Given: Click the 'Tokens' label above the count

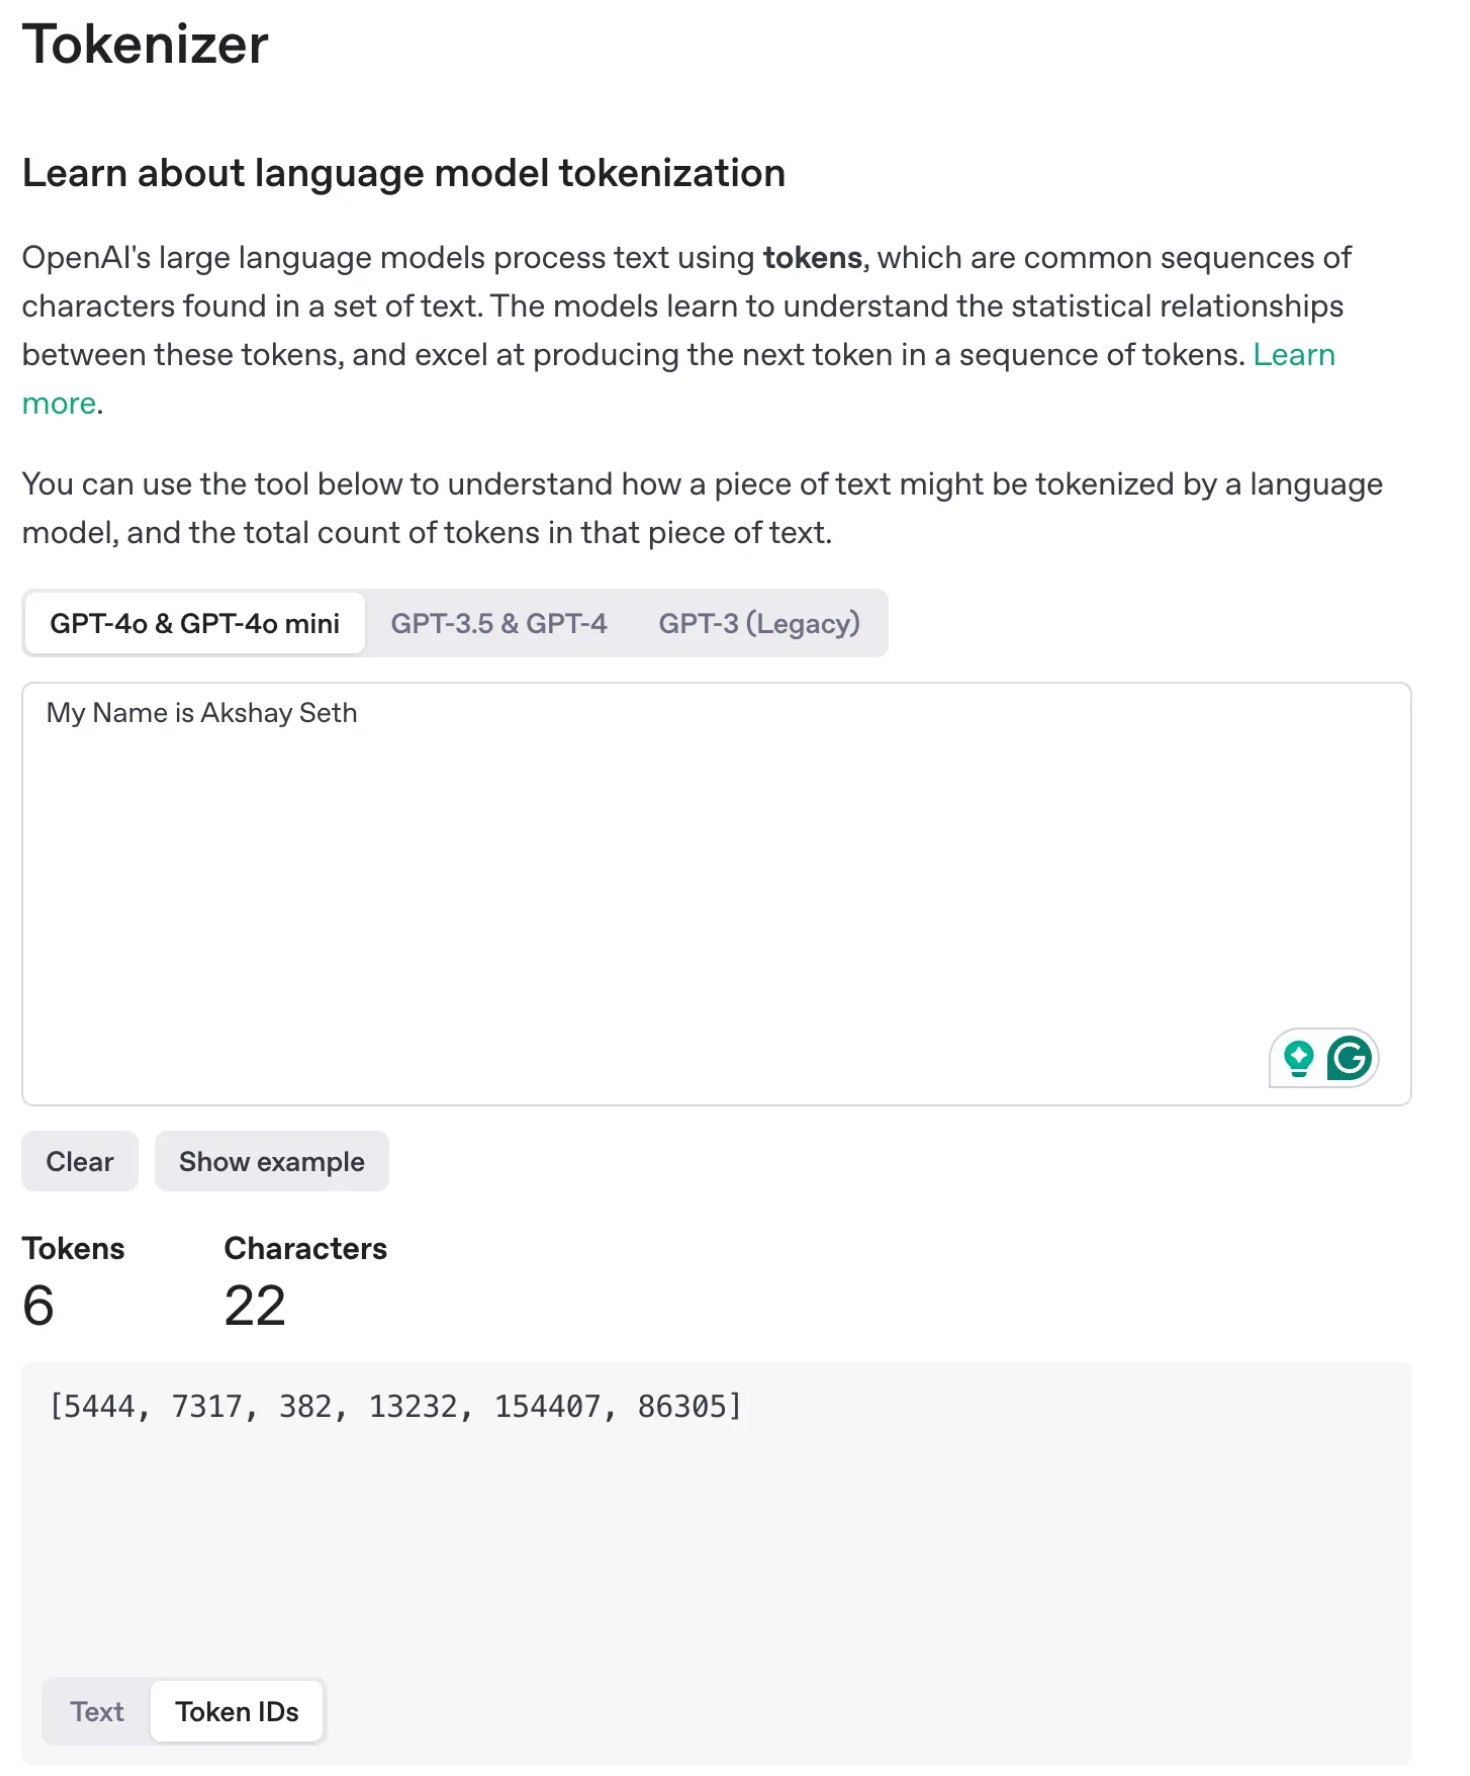Looking at the screenshot, I should [74, 1248].
